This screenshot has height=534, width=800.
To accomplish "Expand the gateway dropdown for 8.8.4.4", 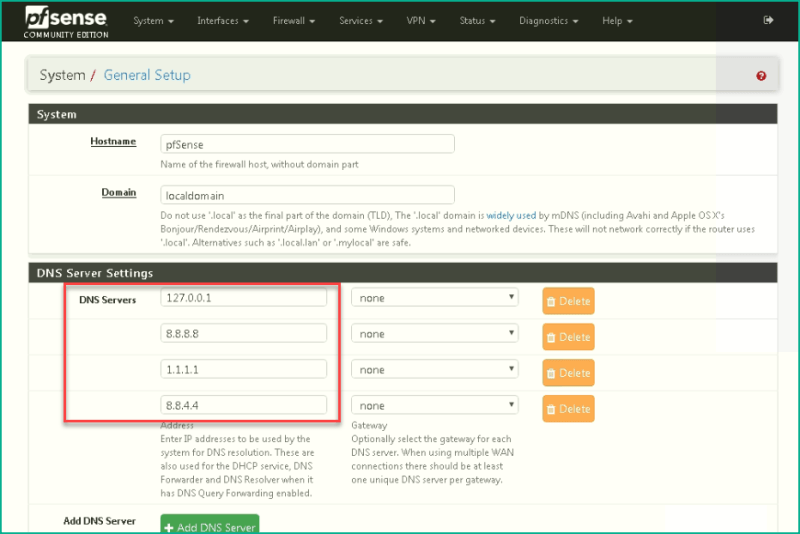I will [435, 405].
